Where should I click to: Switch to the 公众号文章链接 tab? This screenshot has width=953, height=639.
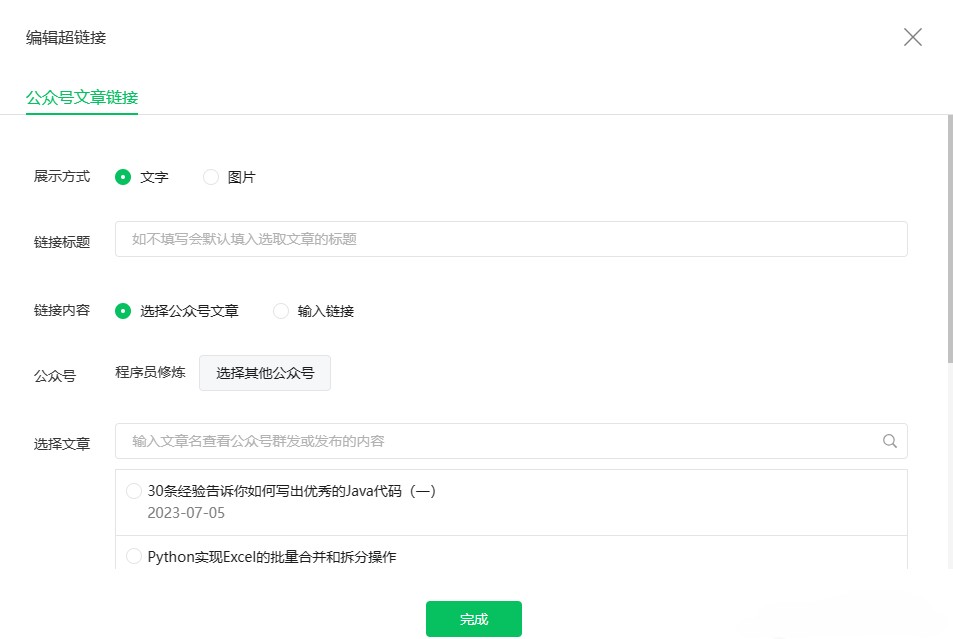(x=82, y=97)
